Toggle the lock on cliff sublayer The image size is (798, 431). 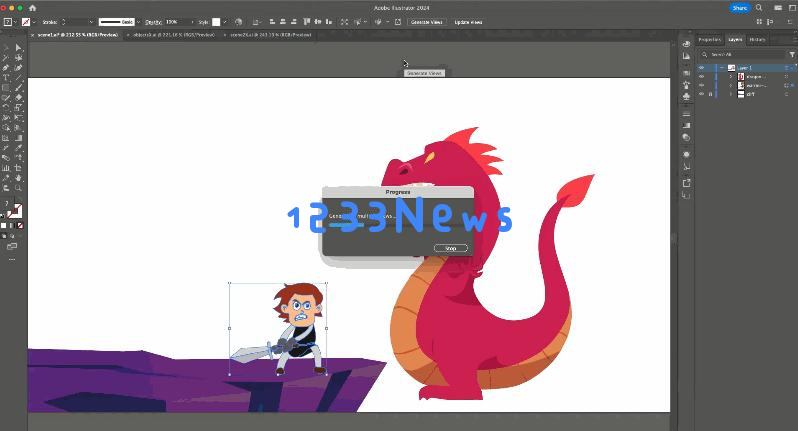(x=710, y=94)
